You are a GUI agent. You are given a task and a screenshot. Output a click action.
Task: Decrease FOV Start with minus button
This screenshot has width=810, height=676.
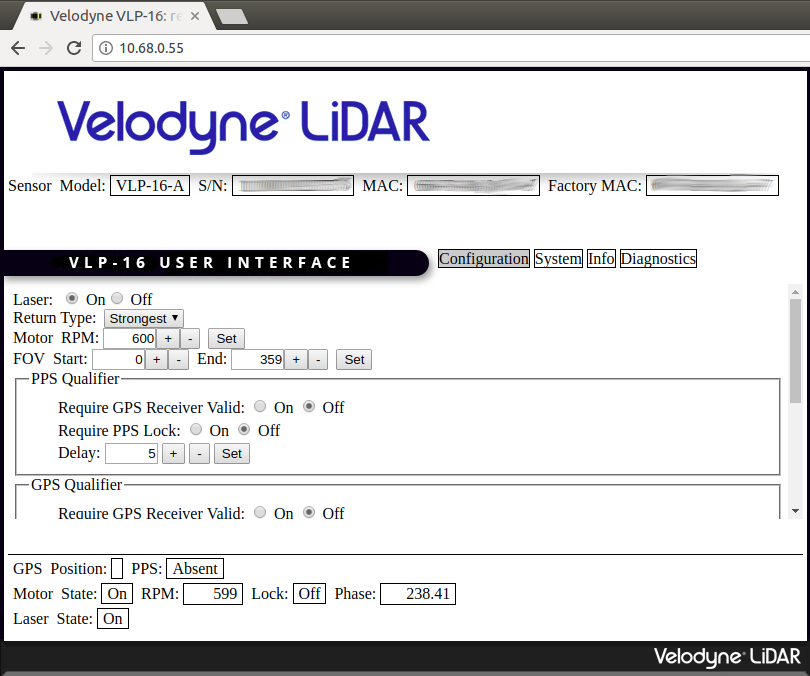179,359
